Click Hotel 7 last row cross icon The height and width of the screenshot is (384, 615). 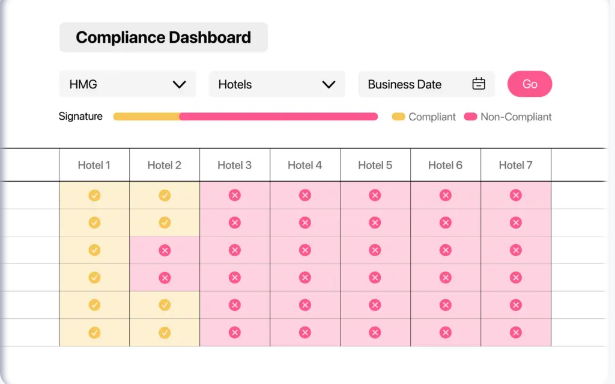(516, 333)
